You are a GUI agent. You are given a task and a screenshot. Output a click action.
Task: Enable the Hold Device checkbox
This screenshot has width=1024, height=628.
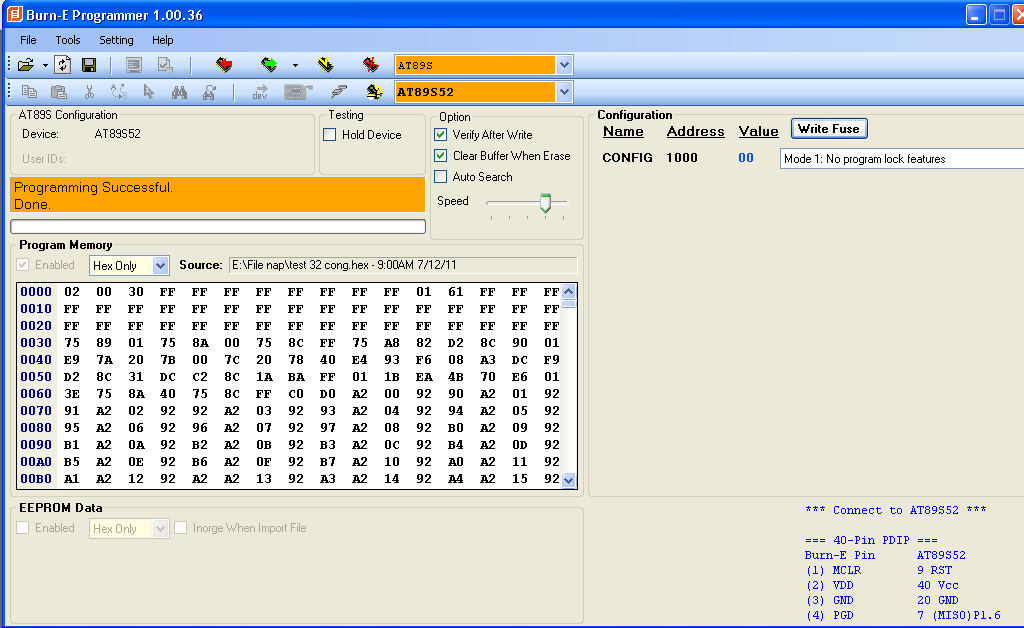[330, 135]
